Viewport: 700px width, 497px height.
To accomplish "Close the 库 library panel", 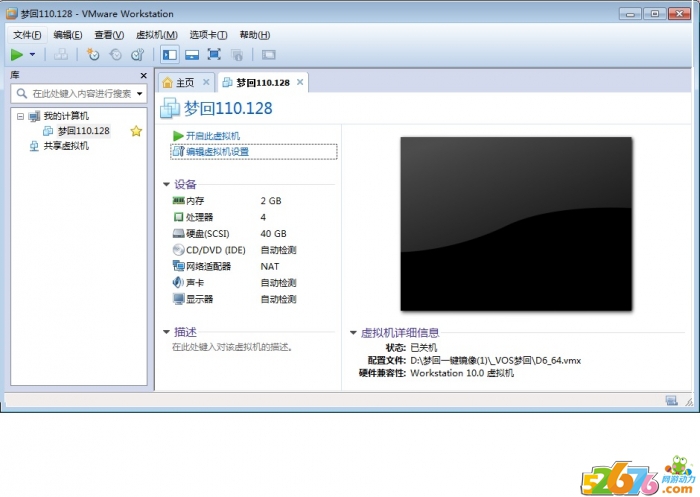I will pyautogui.click(x=143, y=75).
